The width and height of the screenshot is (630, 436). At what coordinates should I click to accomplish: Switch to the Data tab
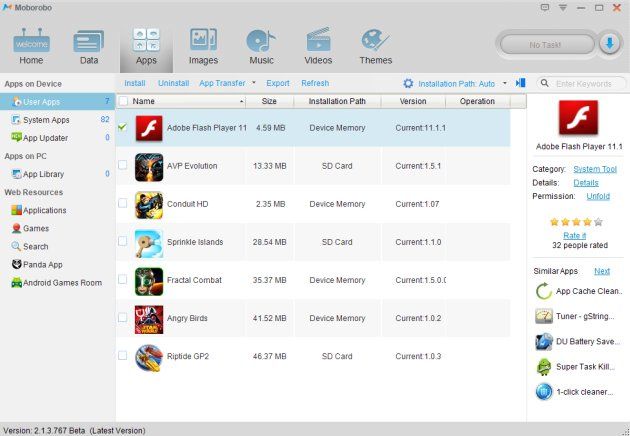[89, 47]
